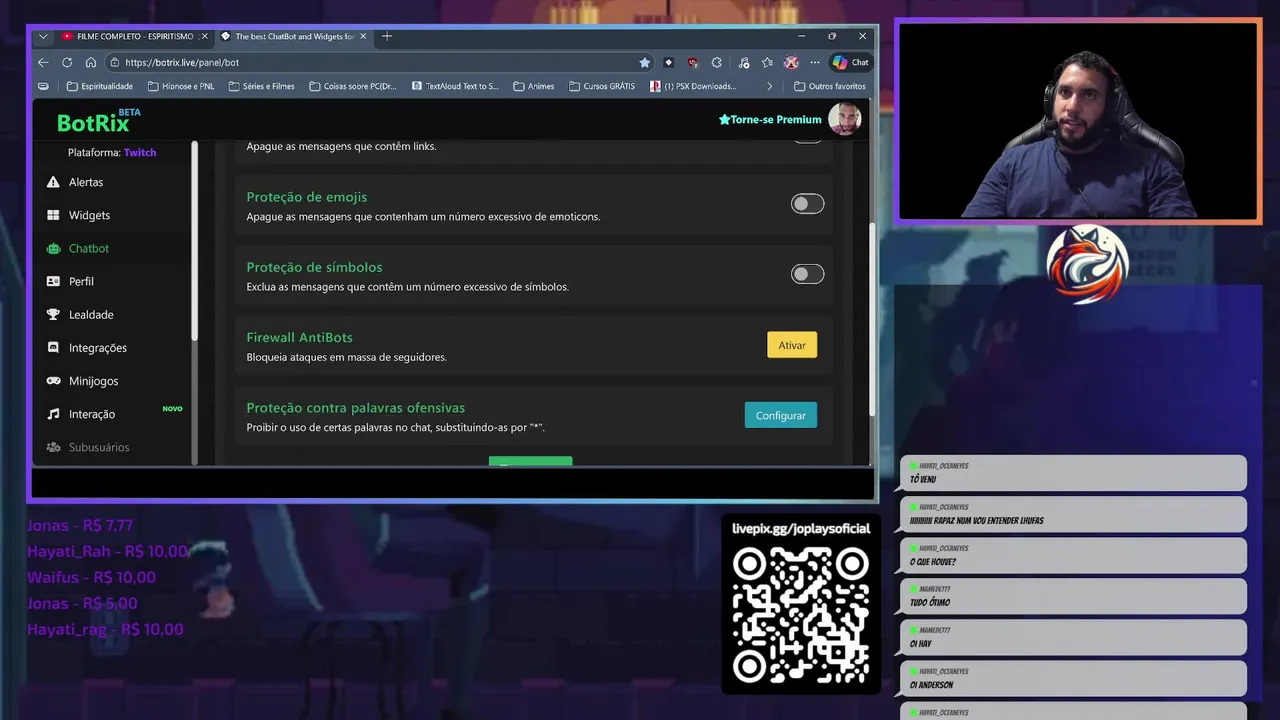Click the Proteção contra palavras ofensivas heading
This screenshot has height=720, width=1280.
356,408
